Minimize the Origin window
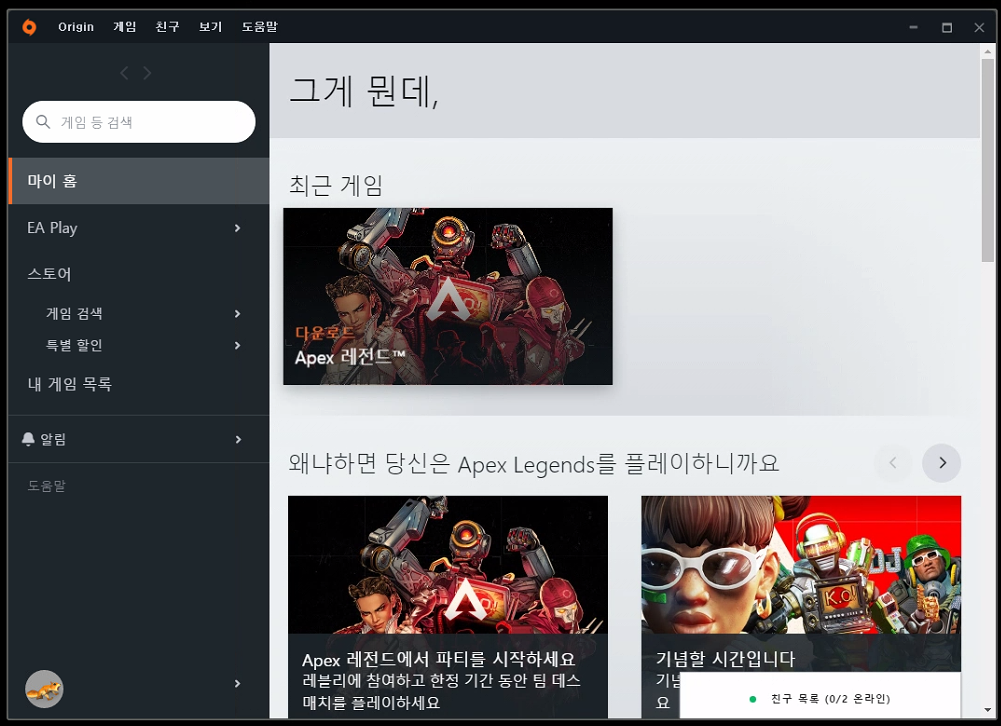 pos(914,27)
